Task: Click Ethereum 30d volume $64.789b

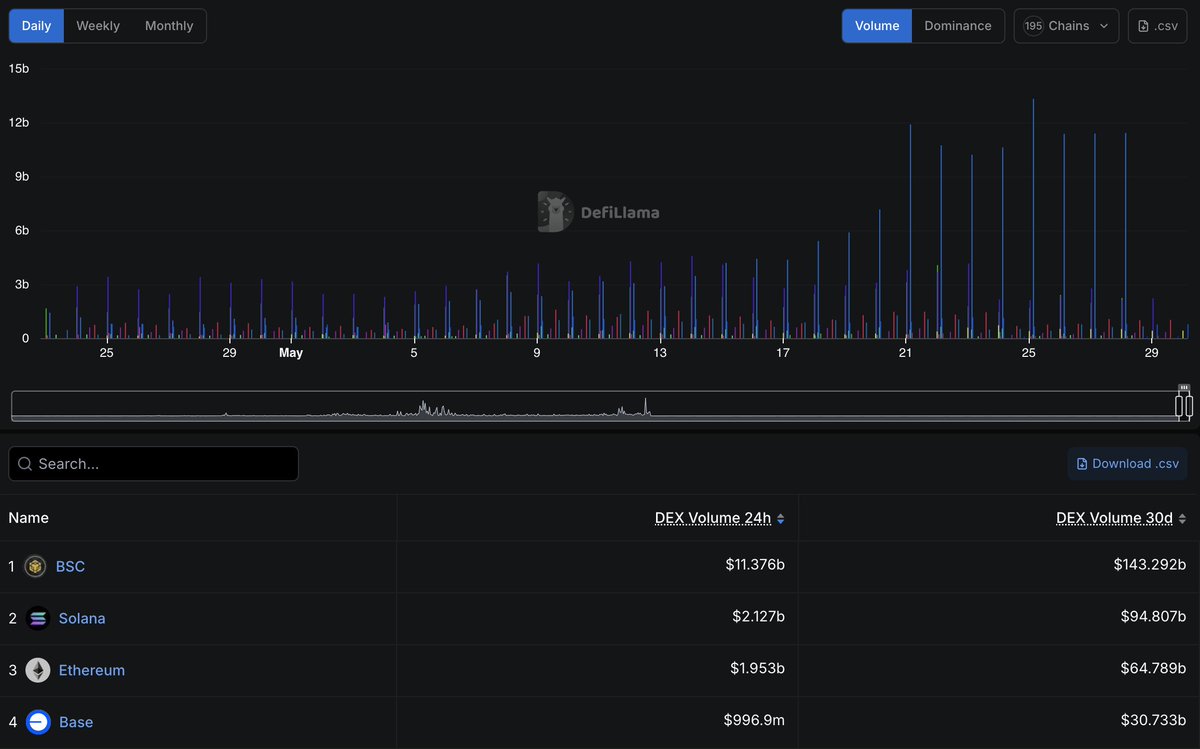Action: click(x=1154, y=670)
